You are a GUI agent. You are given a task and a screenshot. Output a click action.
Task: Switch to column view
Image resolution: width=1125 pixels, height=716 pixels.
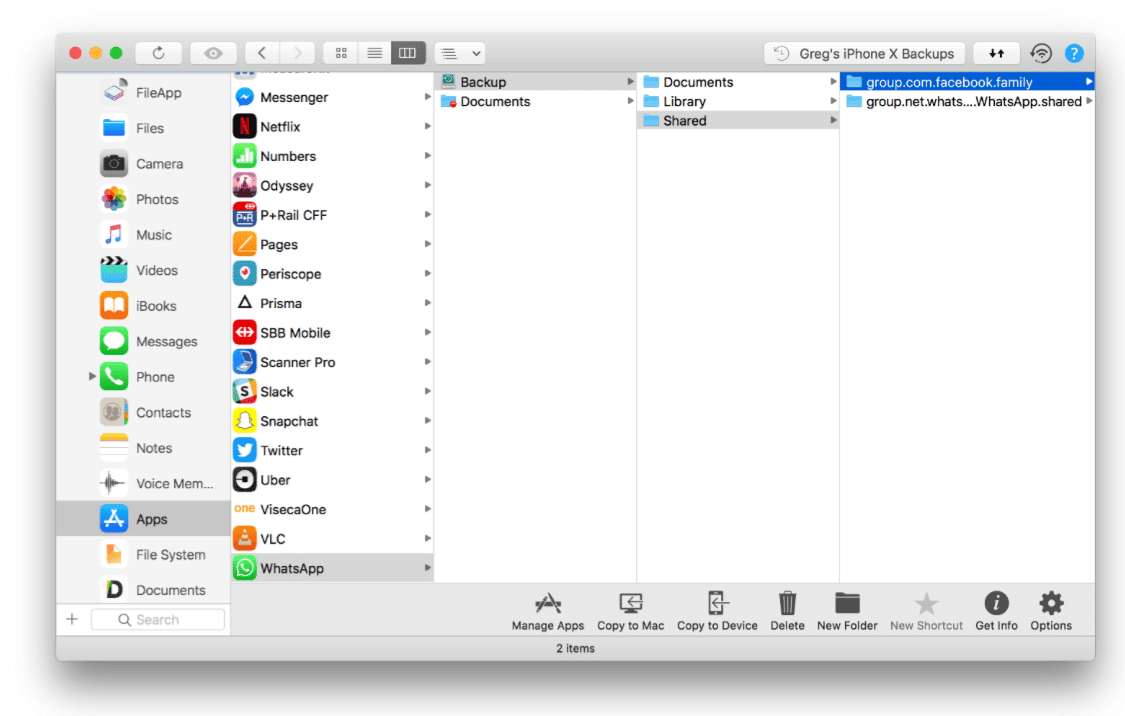point(408,53)
